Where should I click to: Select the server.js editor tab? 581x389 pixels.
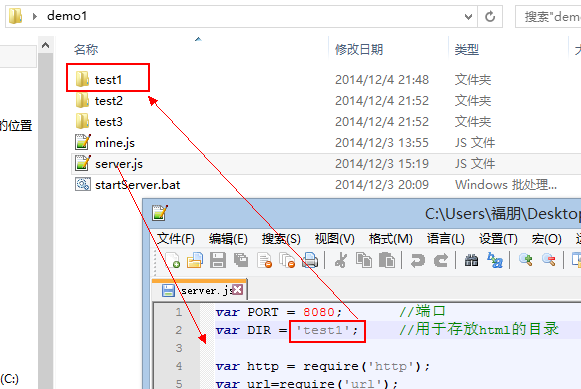click(x=199, y=290)
